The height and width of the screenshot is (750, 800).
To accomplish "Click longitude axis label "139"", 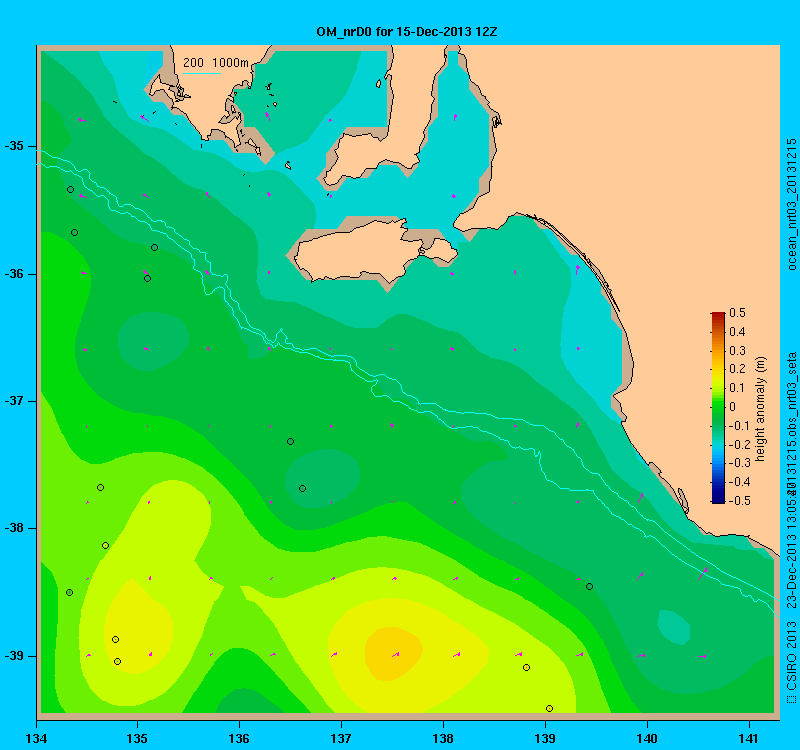I will [545, 739].
